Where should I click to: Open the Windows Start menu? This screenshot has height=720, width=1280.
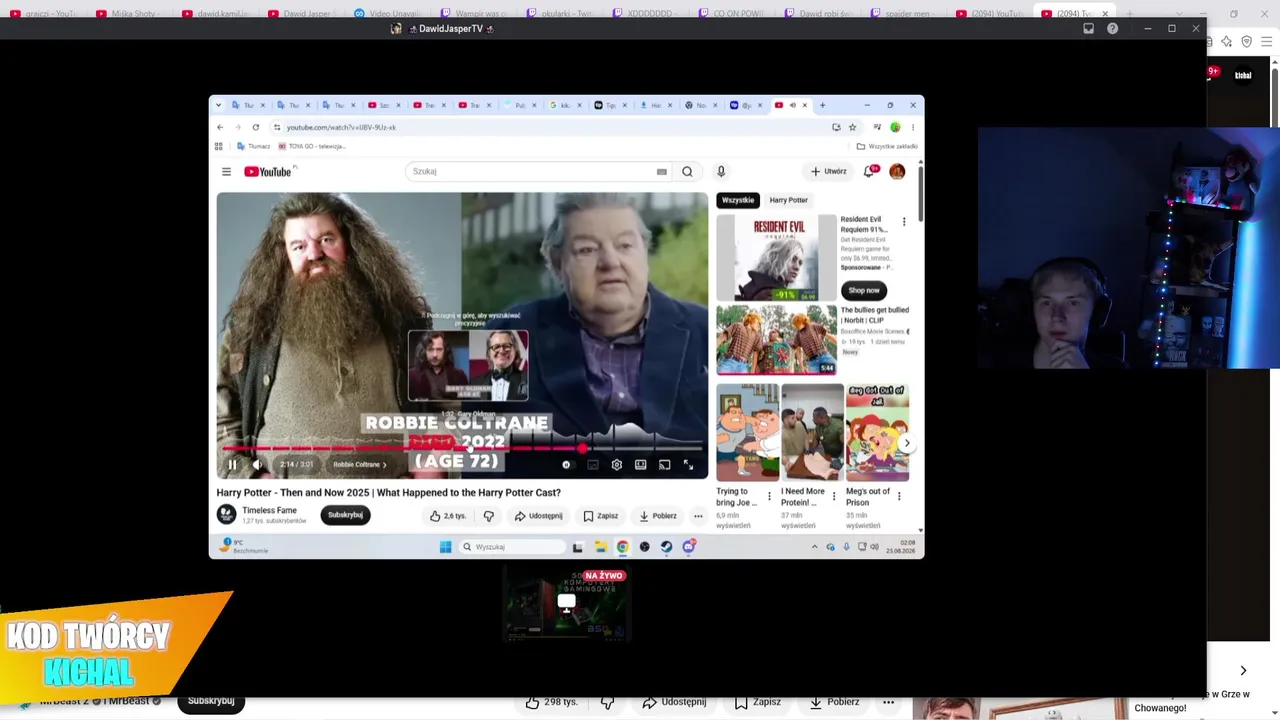coord(445,547)
